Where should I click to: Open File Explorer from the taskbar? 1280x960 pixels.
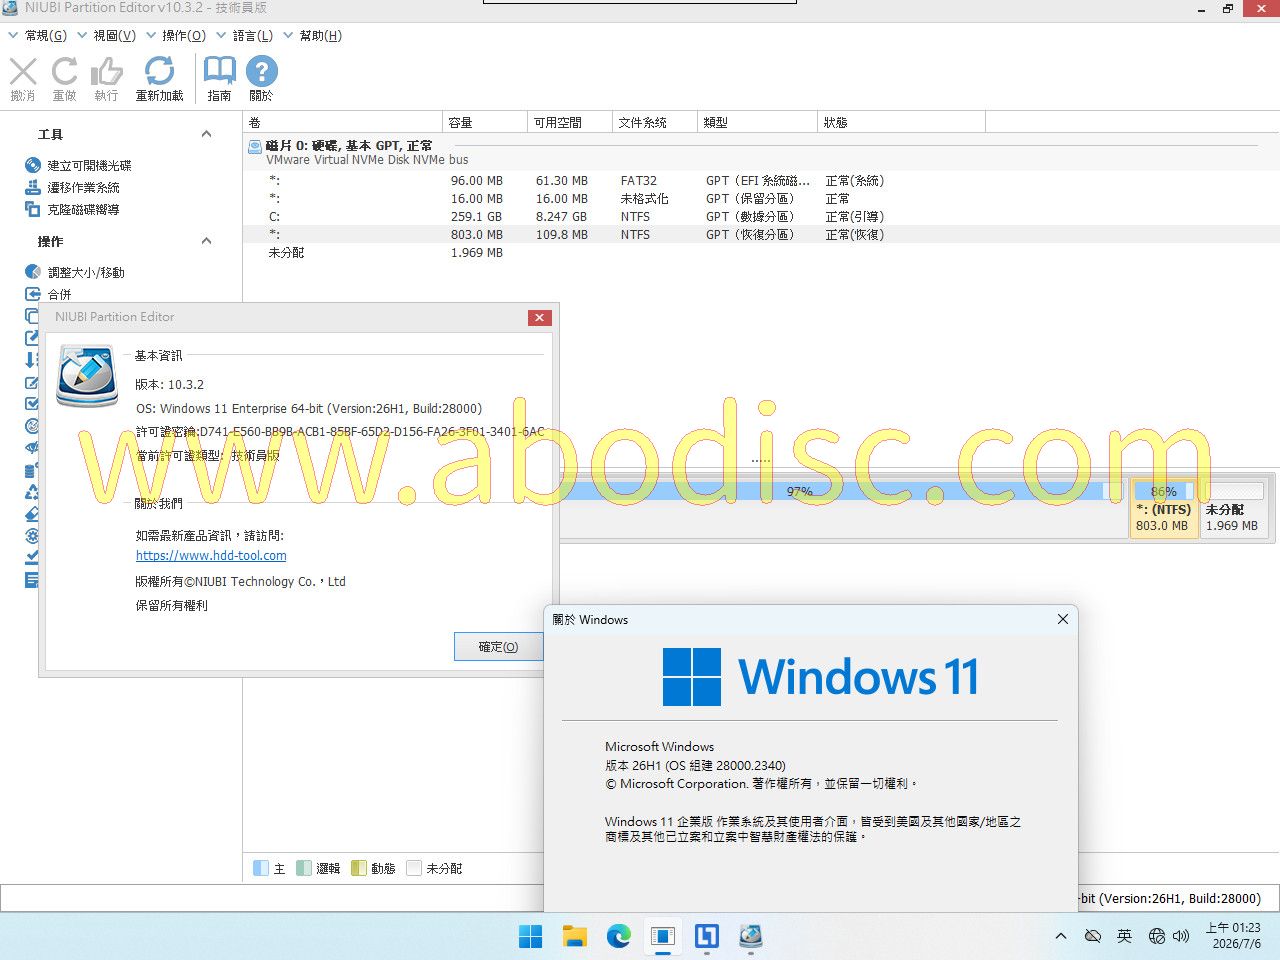coord(575,936)
